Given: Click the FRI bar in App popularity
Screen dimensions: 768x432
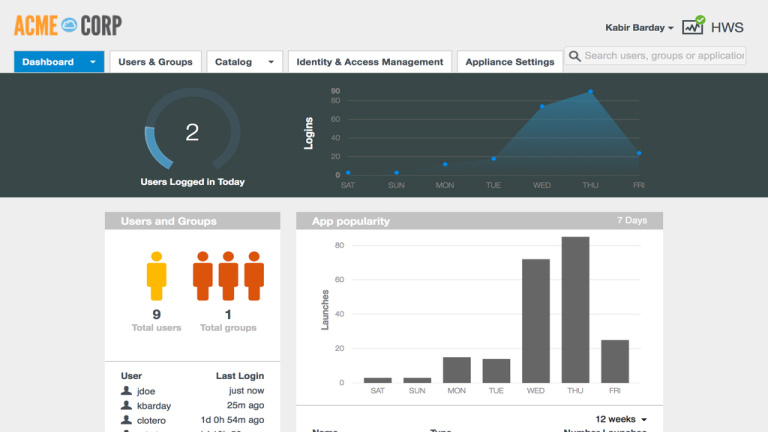Looking at the screenshot, I should click(615, 361).
